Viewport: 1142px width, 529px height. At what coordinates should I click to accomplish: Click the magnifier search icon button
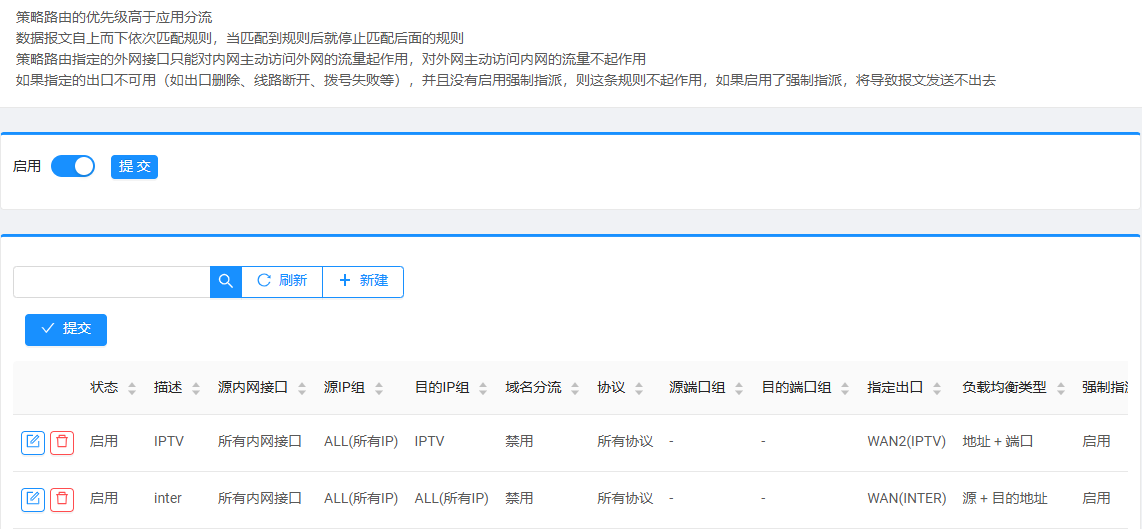pos(226,281)
